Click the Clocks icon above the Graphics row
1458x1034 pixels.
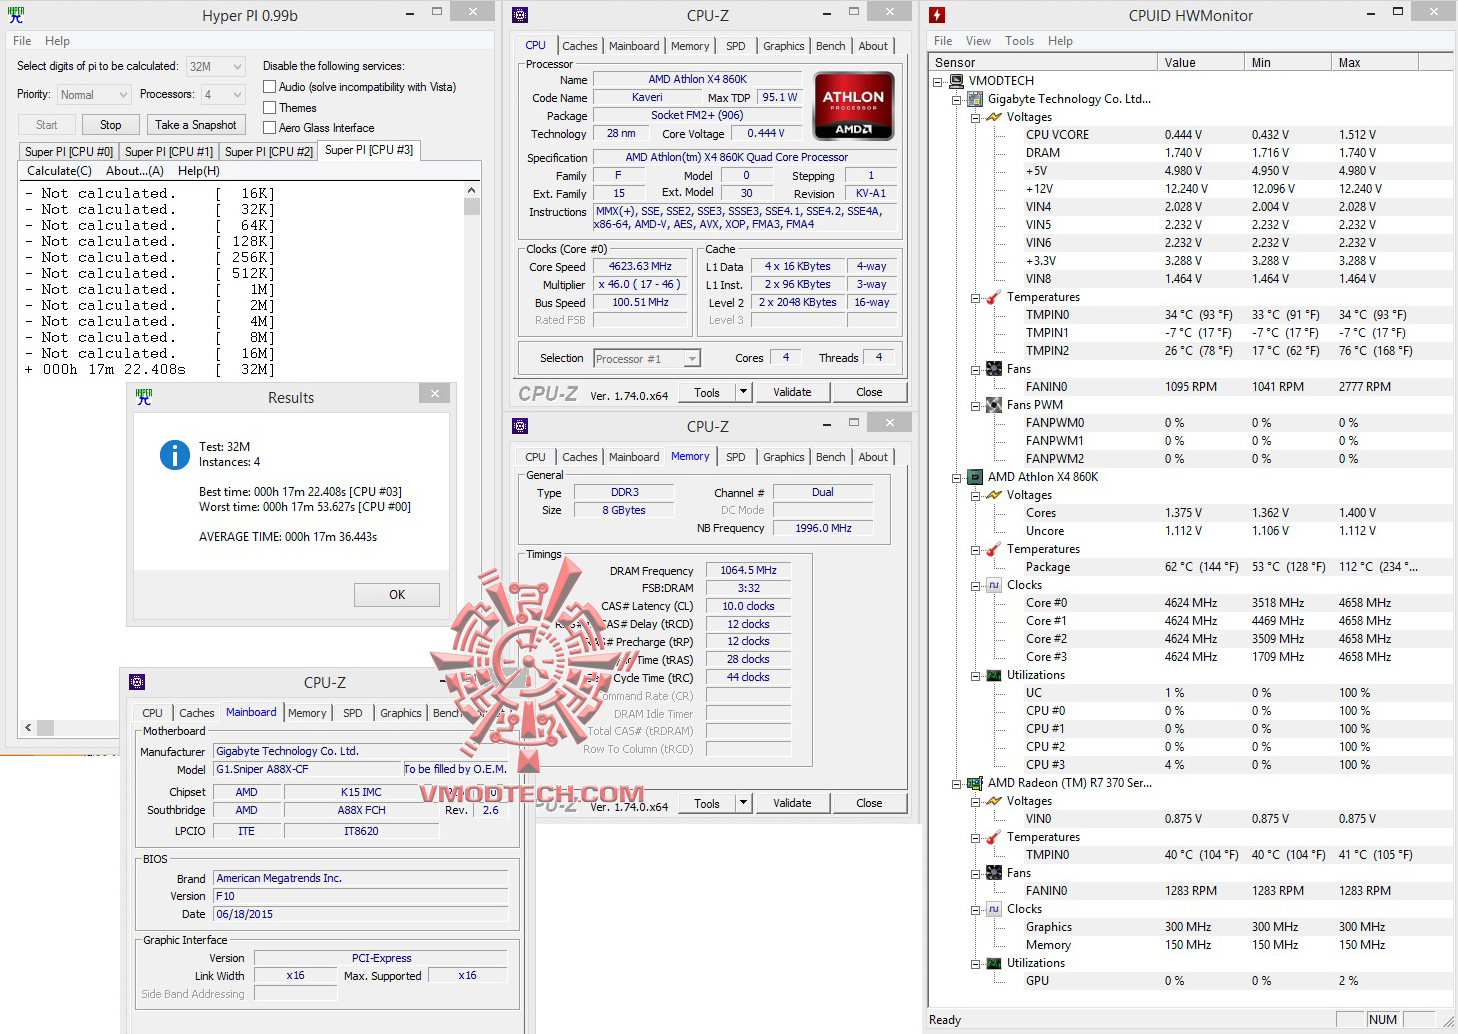click(994, 909)
